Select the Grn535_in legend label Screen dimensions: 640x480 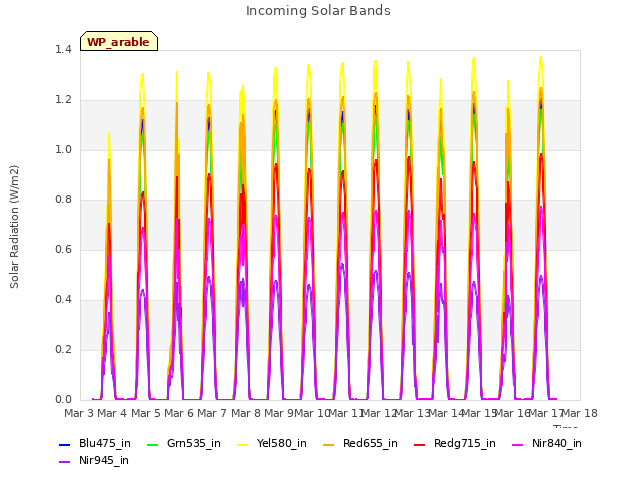(x=194, y=443)
